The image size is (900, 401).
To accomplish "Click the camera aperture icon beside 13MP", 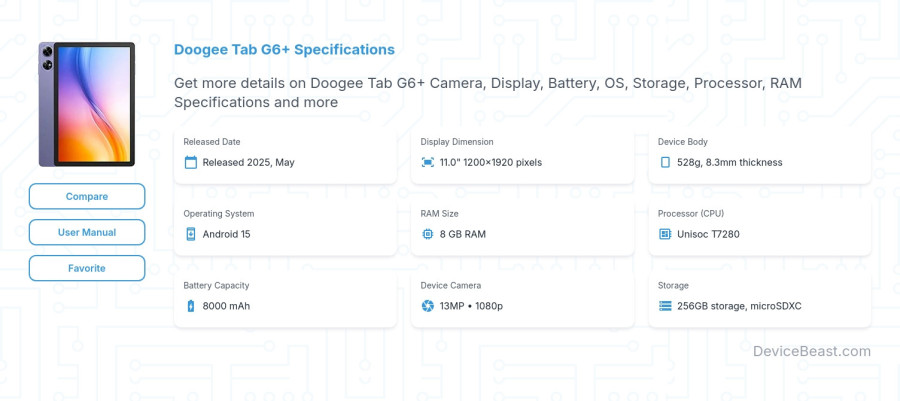I will coord(428,306).
